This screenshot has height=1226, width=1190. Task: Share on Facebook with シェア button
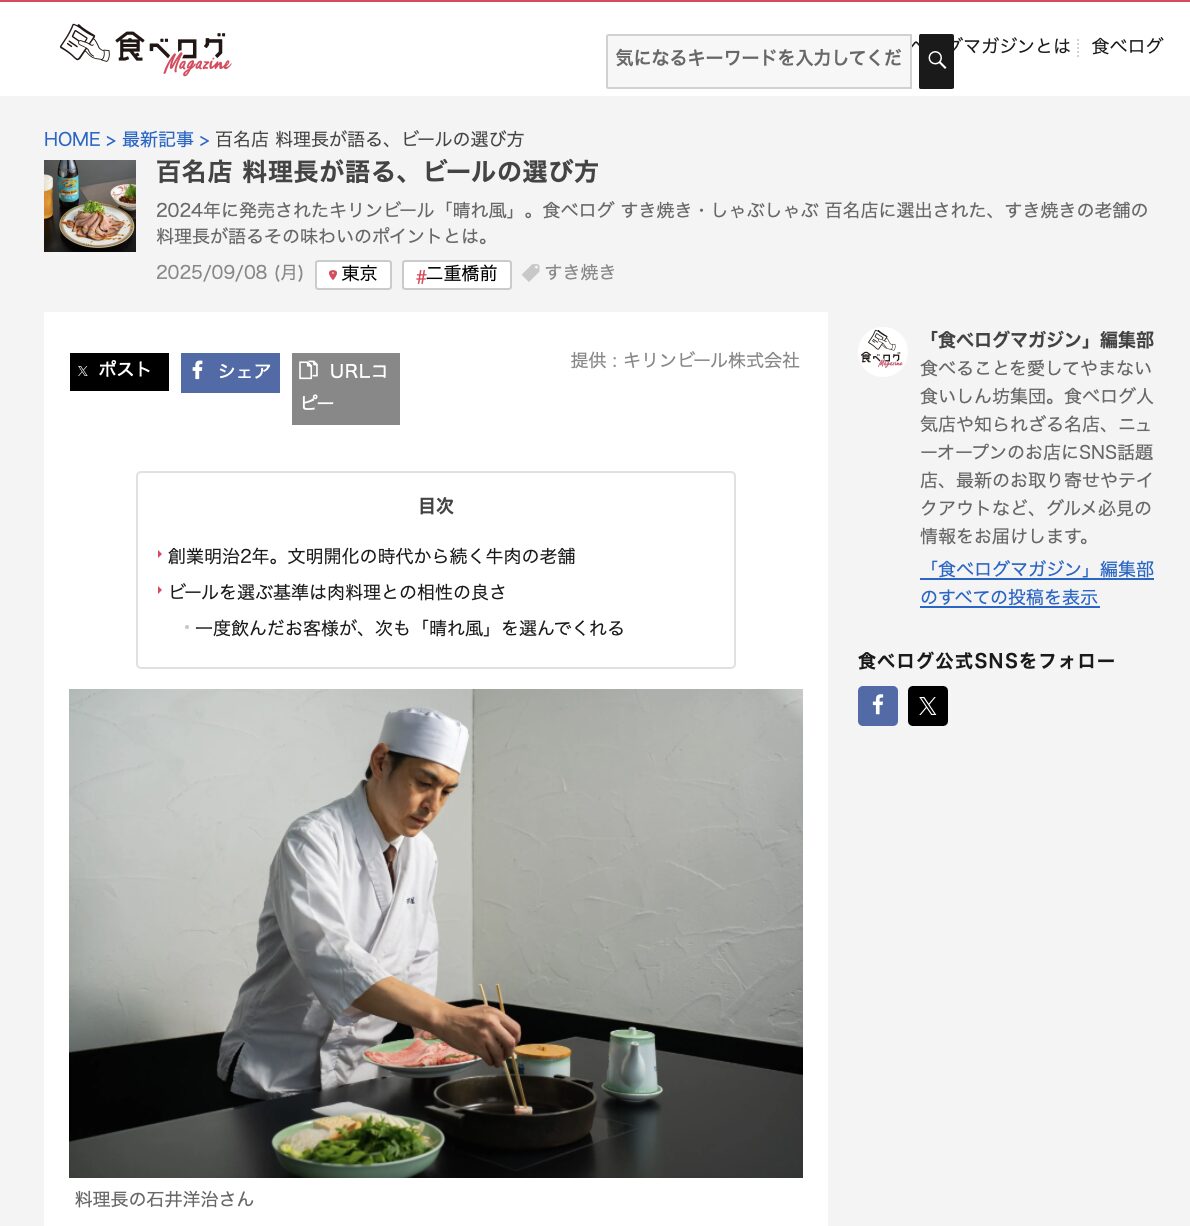[x=230, y=372]
